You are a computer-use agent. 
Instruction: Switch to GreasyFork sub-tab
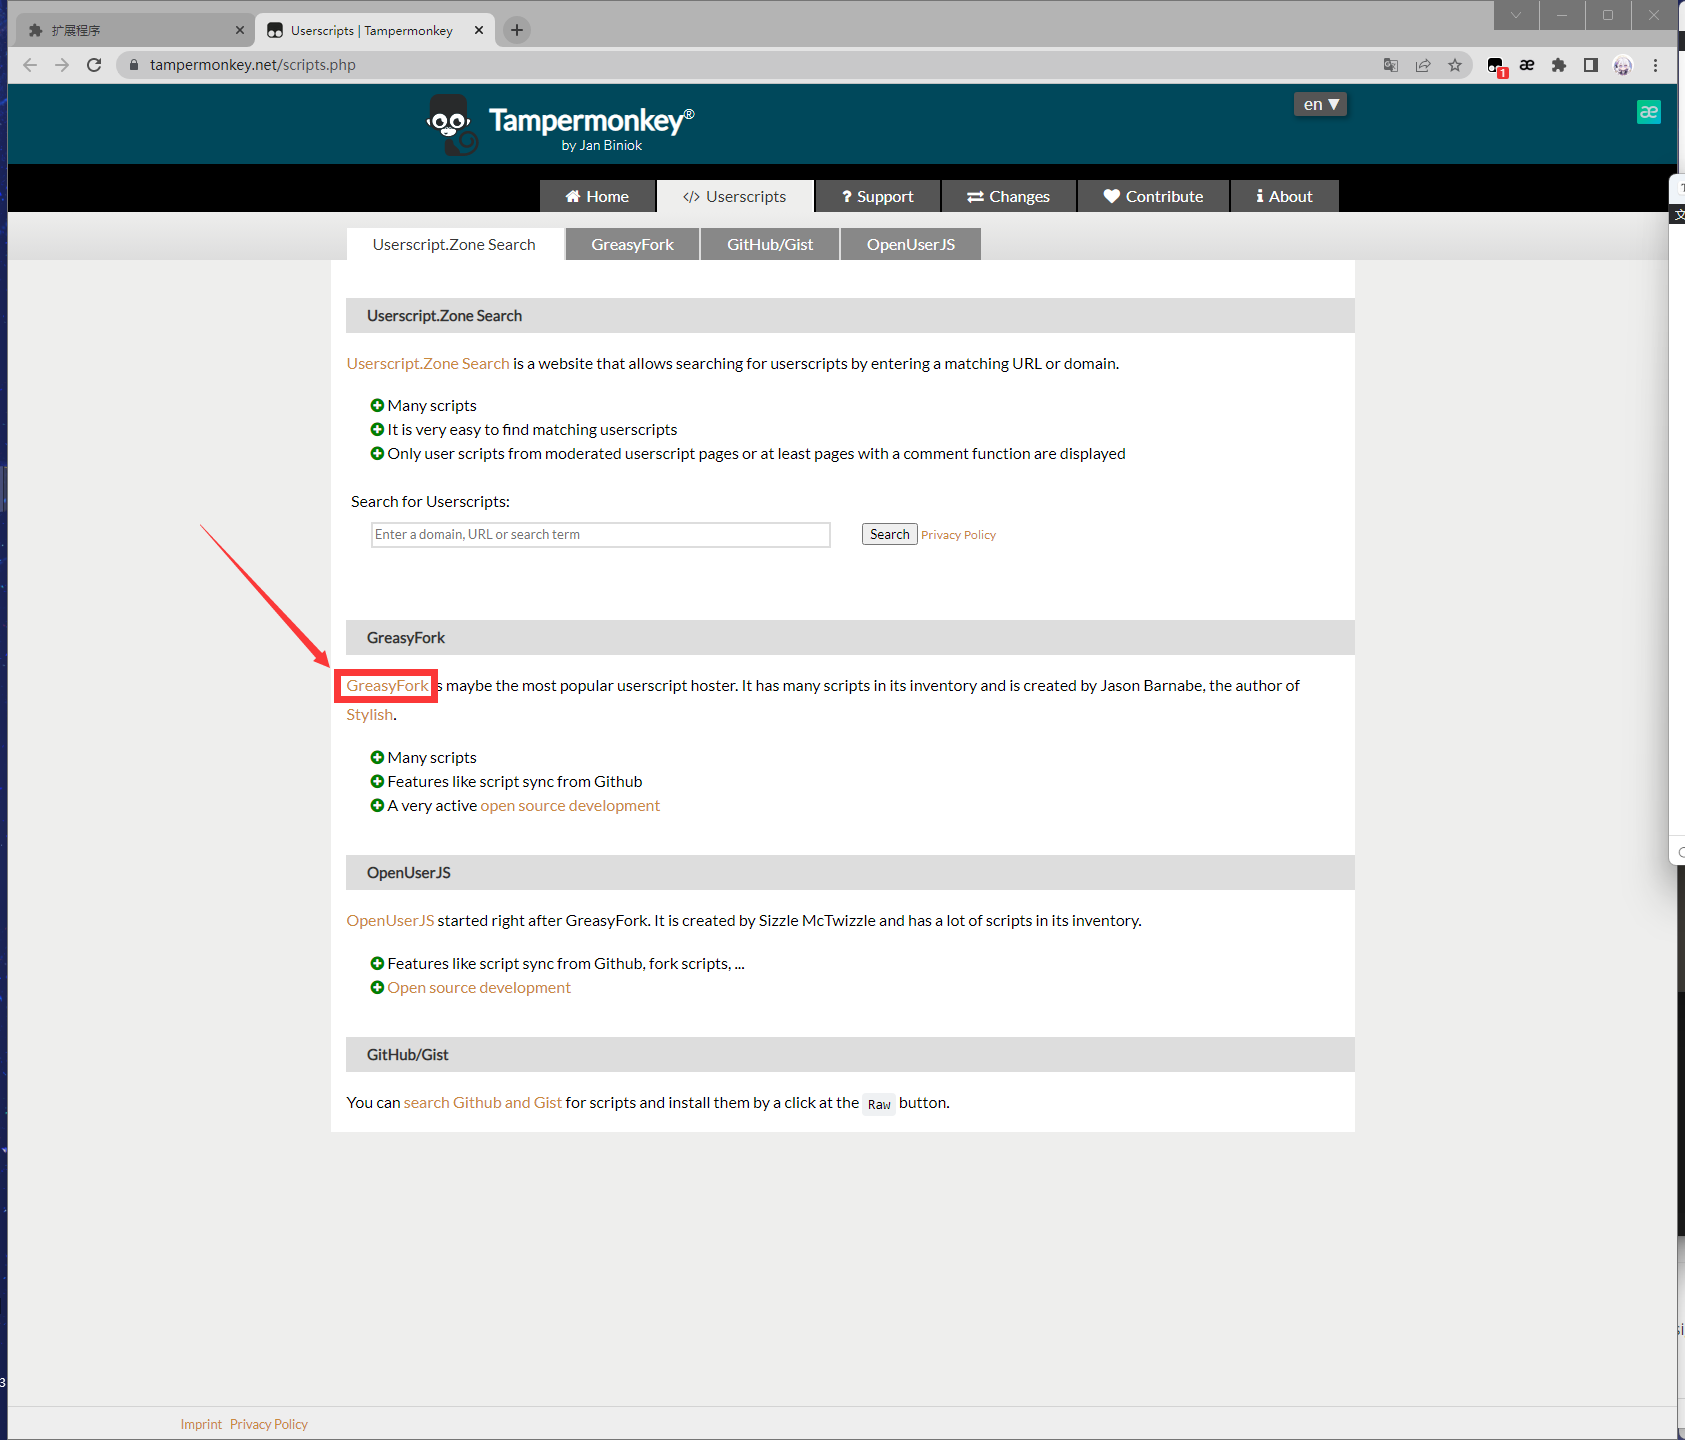point(632,244)
